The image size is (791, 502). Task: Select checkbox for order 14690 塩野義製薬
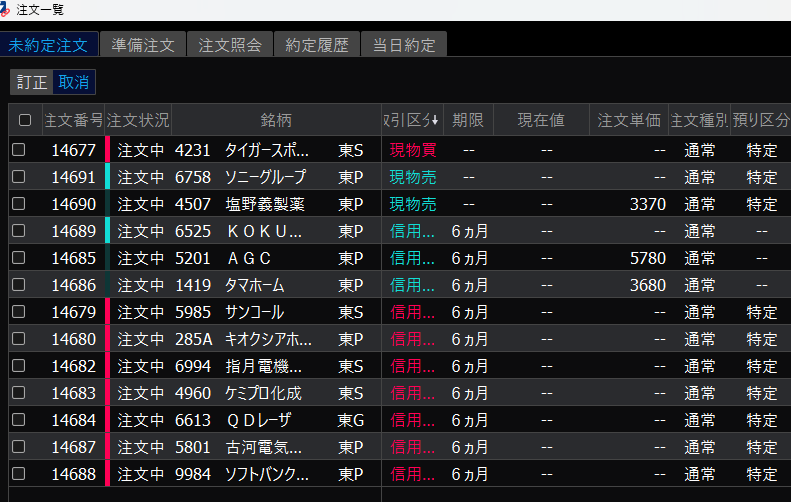coord(19,204)
